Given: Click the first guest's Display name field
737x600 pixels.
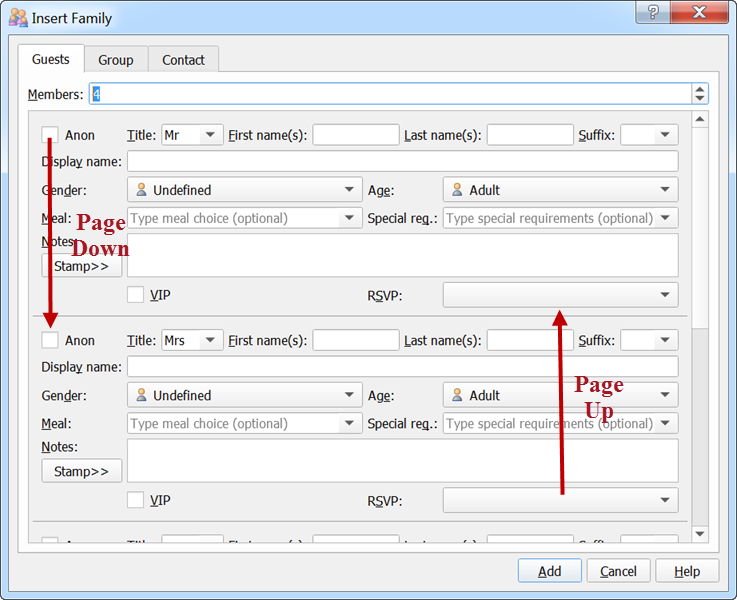Looking at the screenshot, I should (x=402, y=162).
